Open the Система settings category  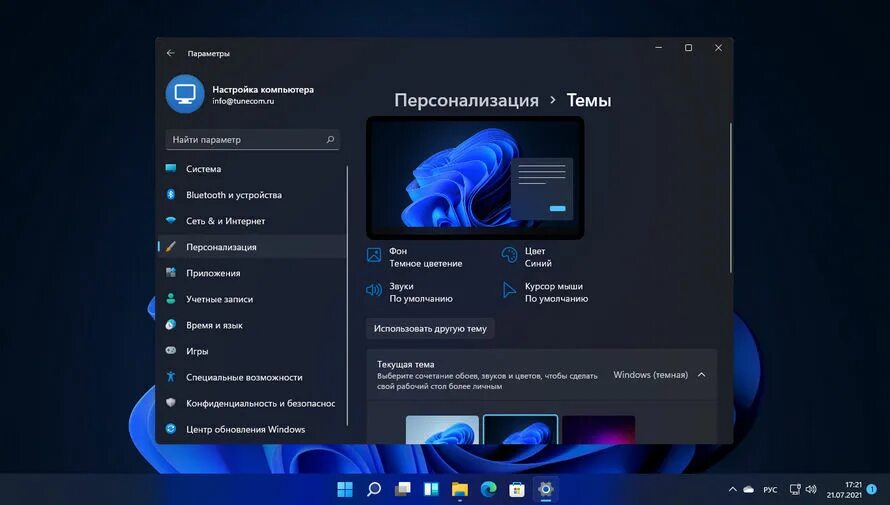point(251,169)
